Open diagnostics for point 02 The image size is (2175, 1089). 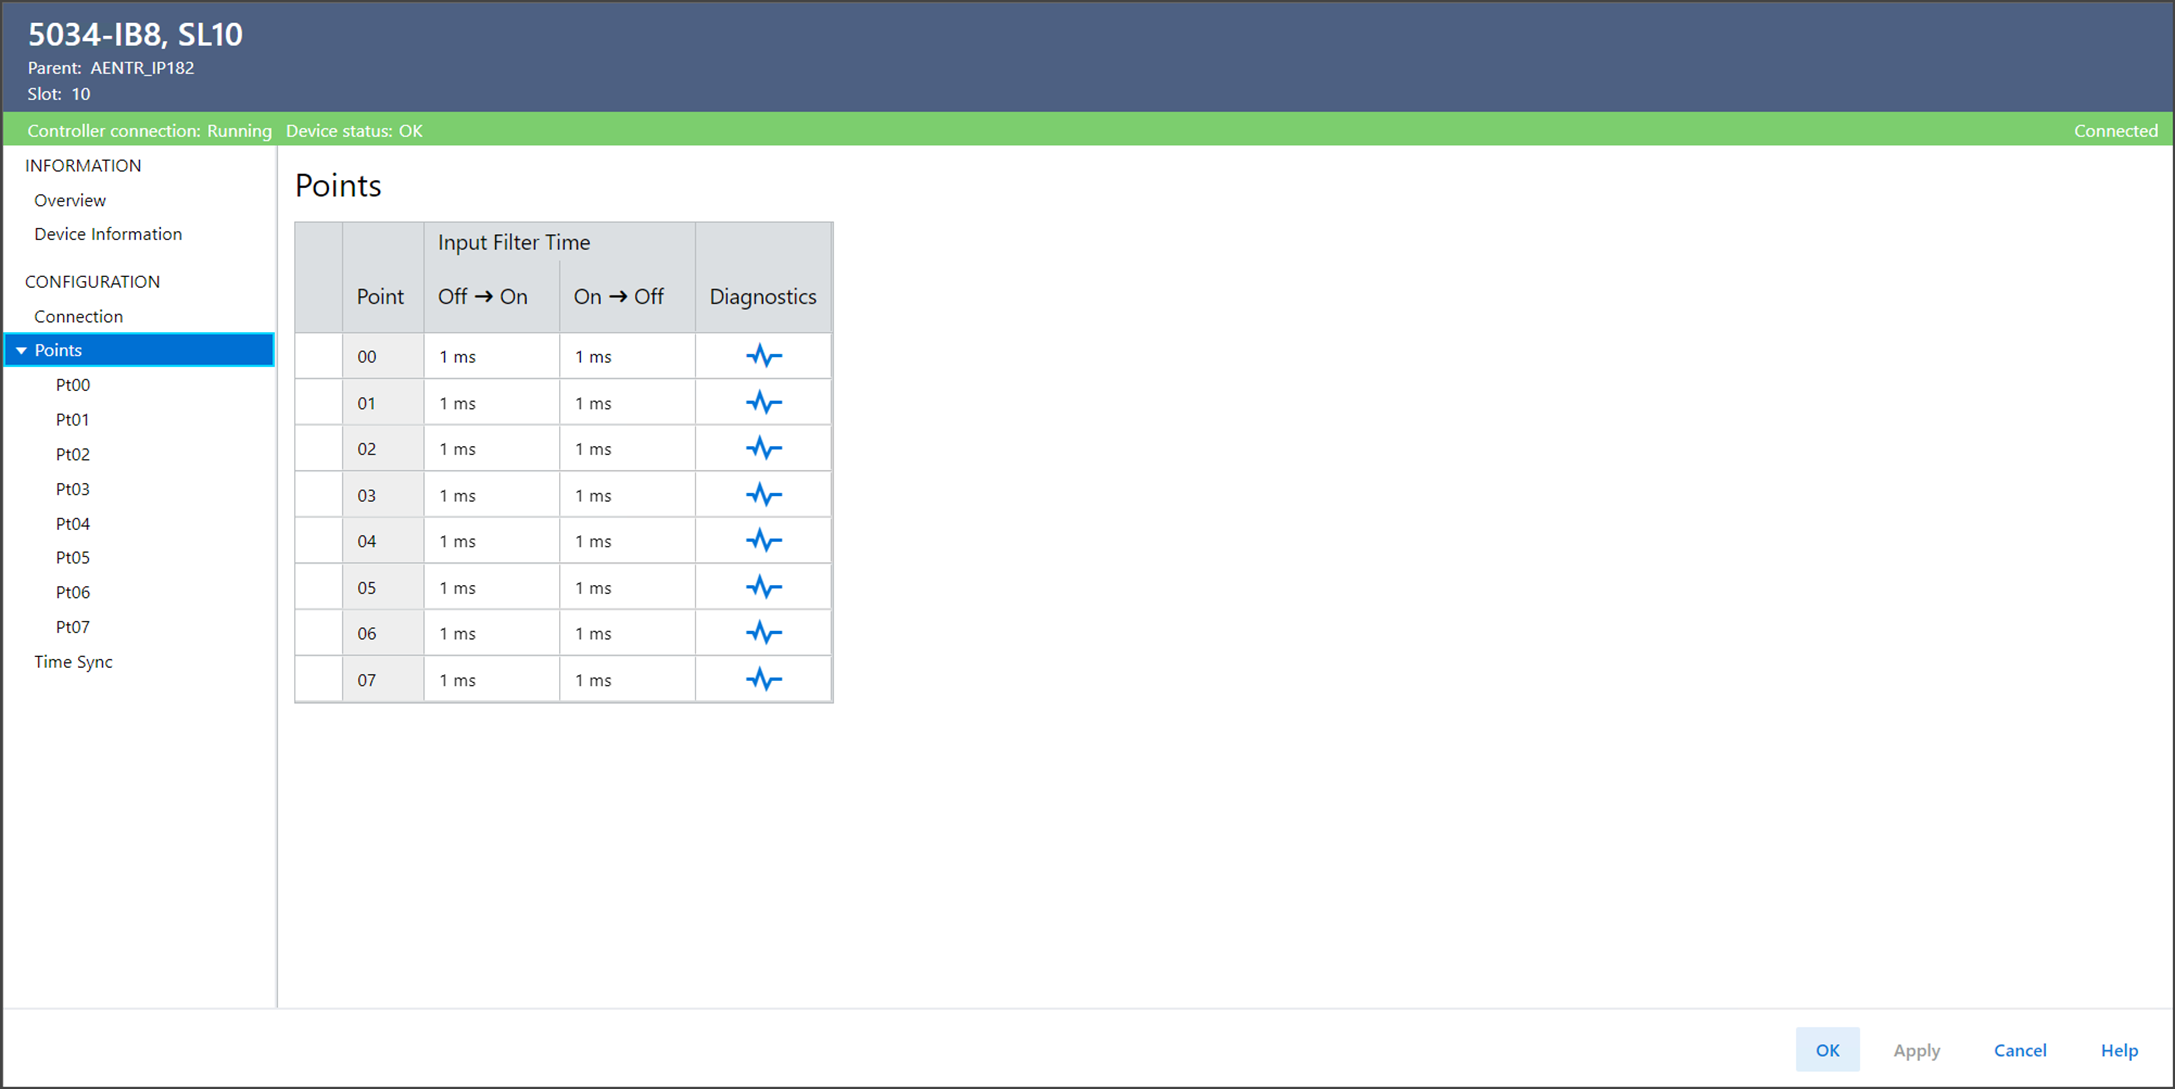763,449
